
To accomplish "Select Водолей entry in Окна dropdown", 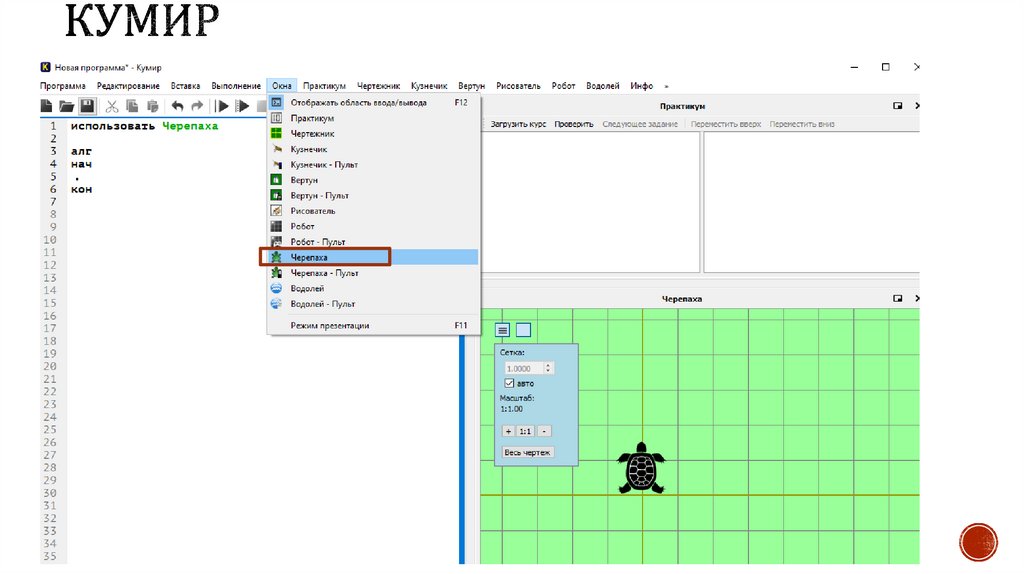I will (373, 288).
